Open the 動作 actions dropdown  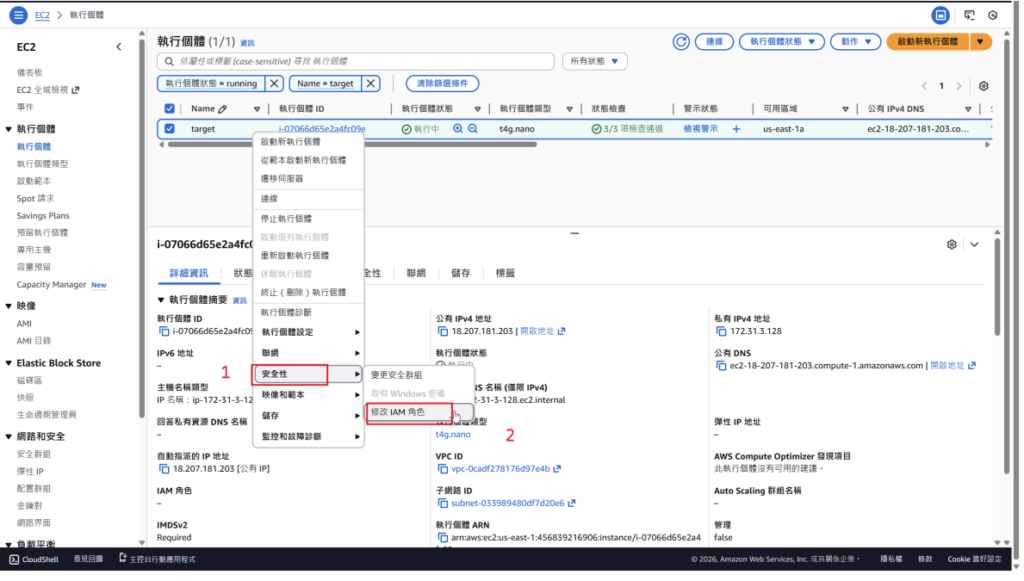click(856, 42)
